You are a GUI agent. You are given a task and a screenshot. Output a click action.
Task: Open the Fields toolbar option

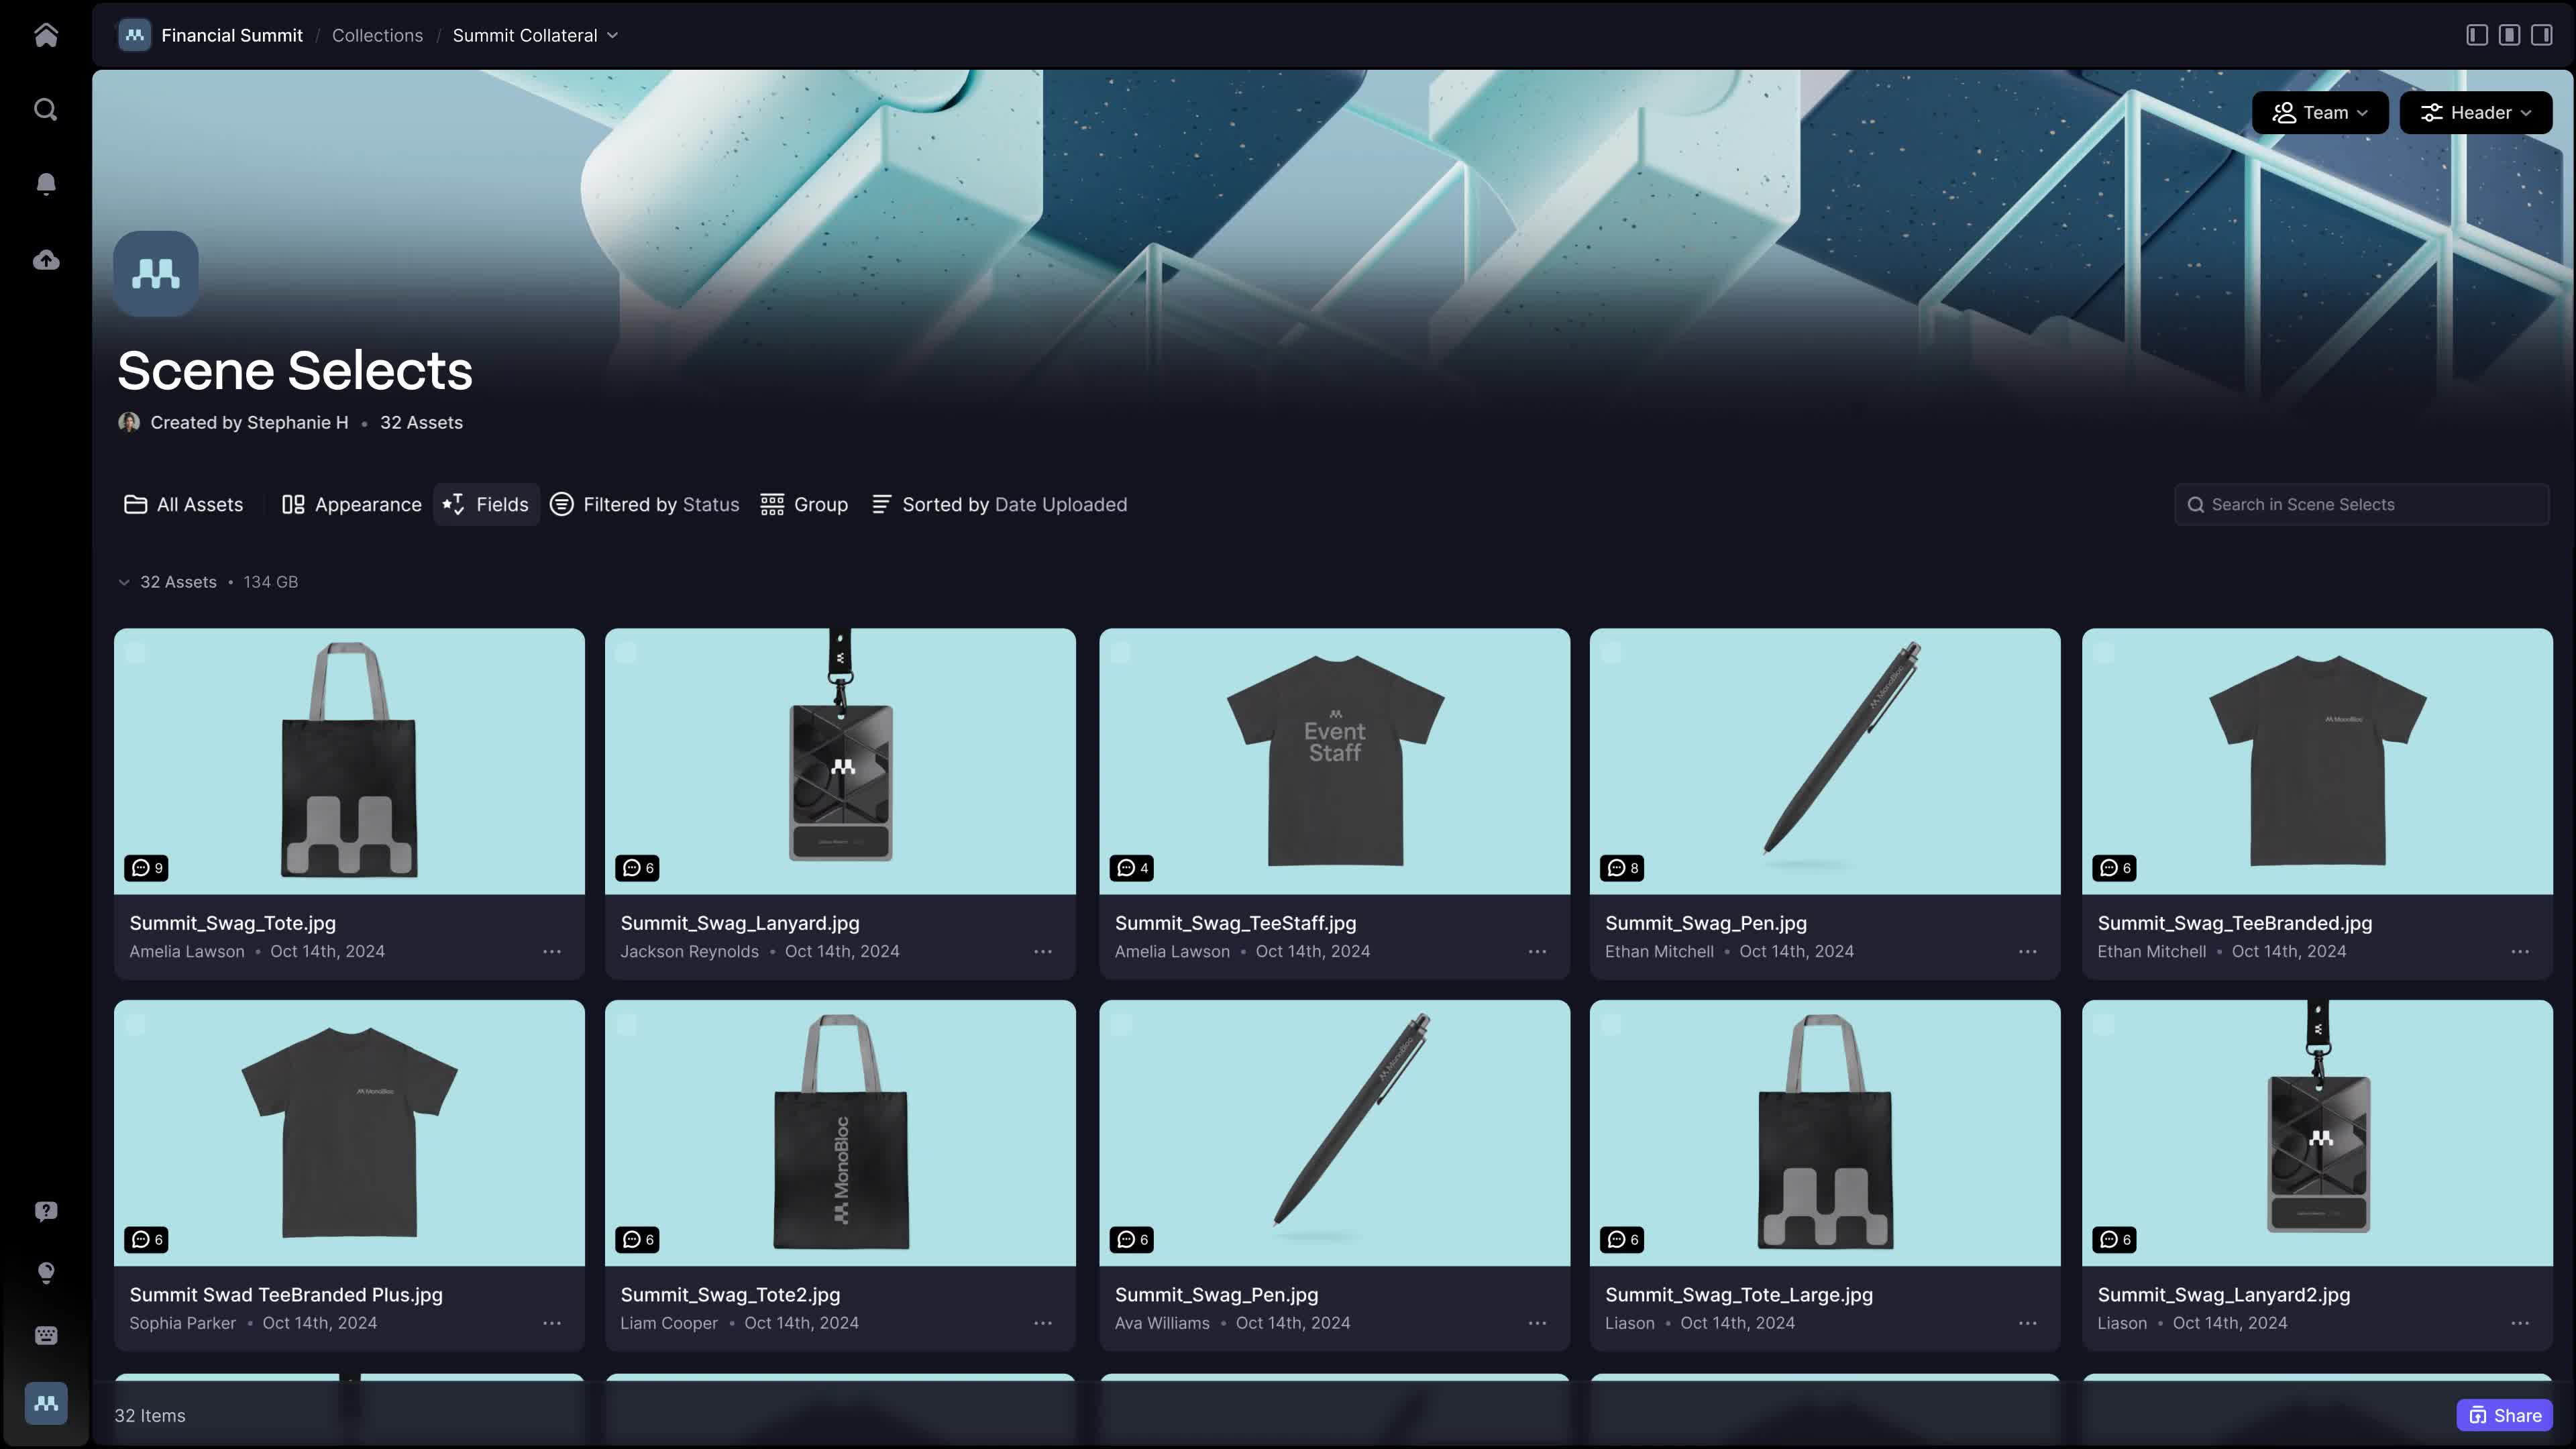click(x=486, y=505)
